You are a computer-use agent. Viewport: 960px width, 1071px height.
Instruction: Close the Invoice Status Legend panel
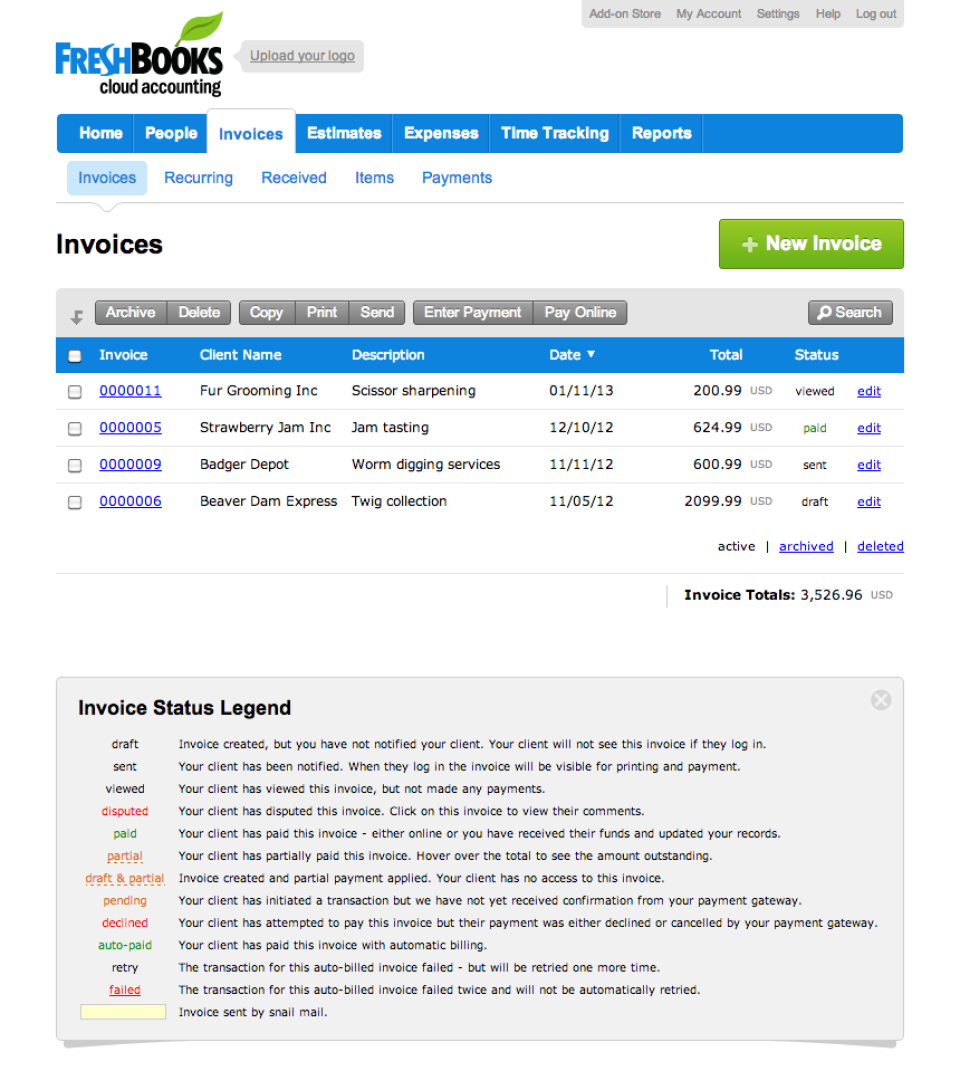tap(881, 700)
